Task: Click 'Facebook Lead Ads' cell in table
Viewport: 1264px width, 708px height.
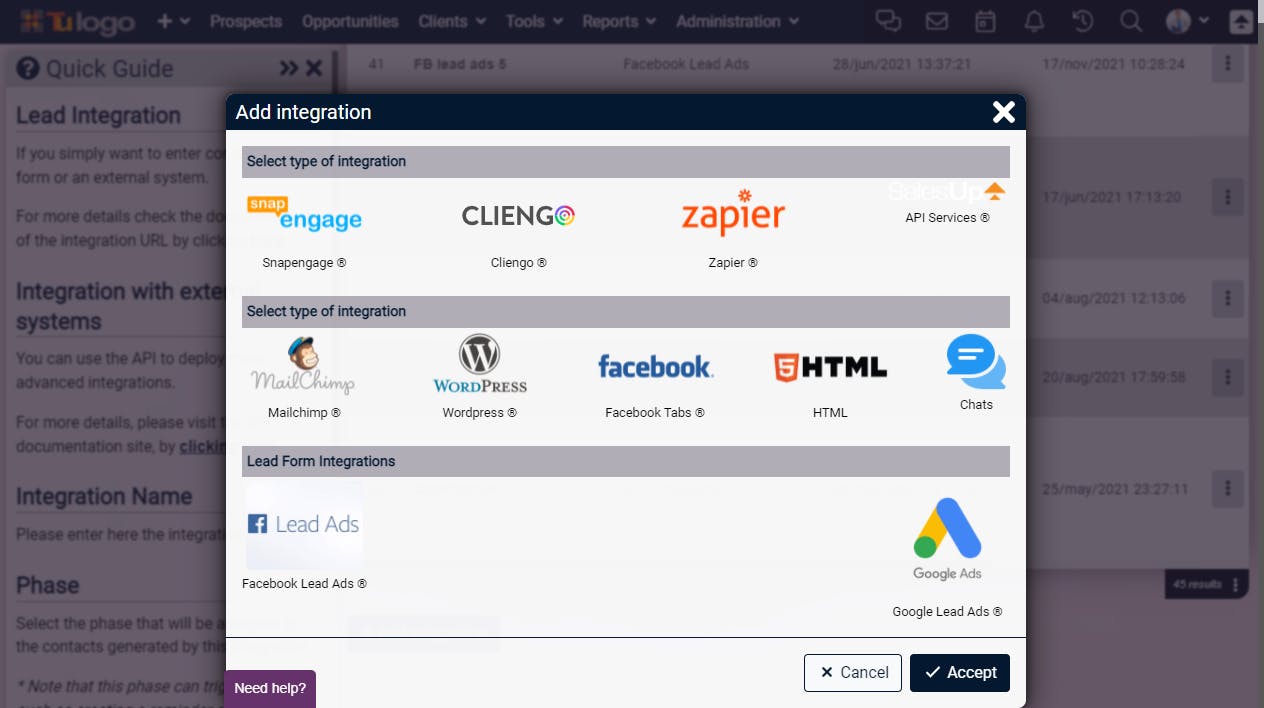Action: (686, 64)
